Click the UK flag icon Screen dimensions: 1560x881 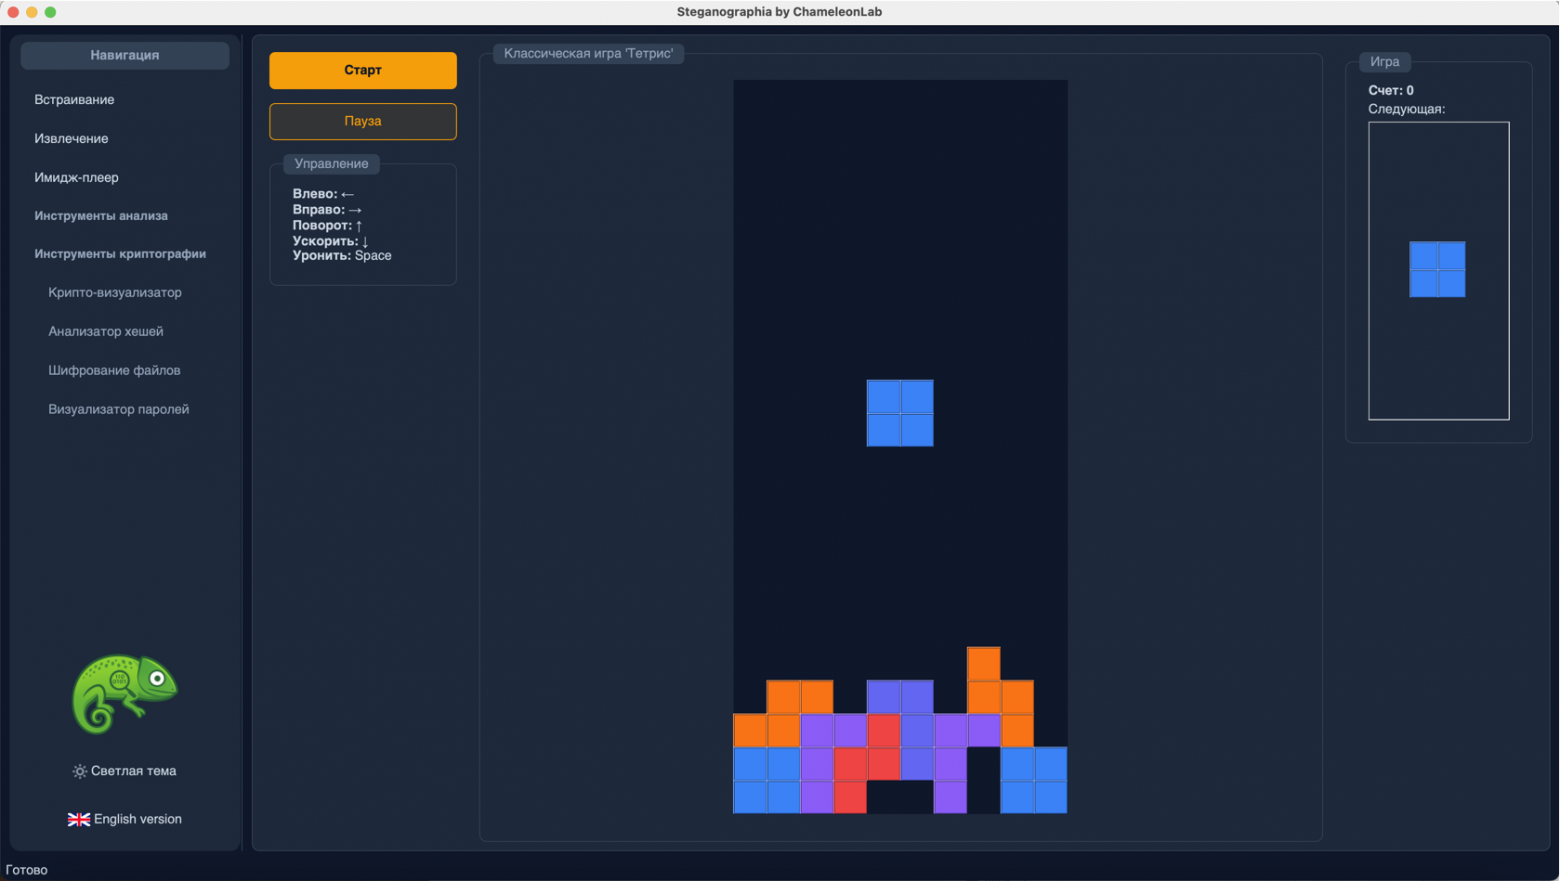pyautogui.click(x=78, y=819)
